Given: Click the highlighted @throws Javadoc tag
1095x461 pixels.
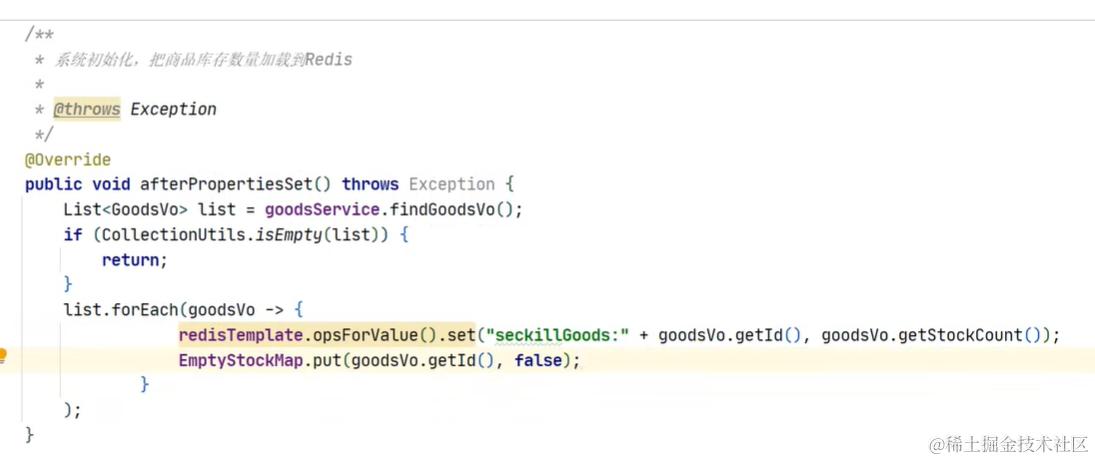Looking at the screenshot, I should (87, 110).
